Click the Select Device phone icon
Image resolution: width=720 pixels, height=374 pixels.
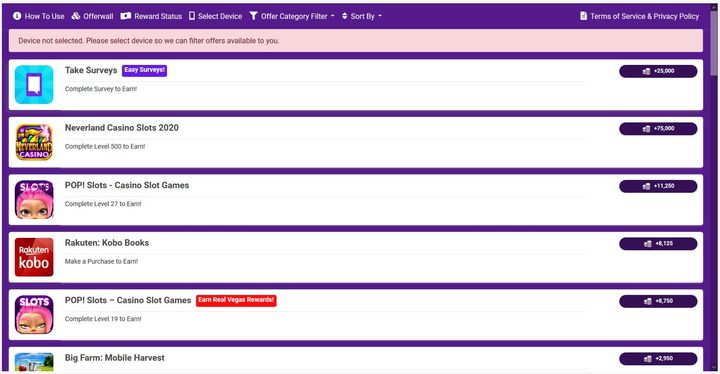pyautogui.click(x=192, y=16)
